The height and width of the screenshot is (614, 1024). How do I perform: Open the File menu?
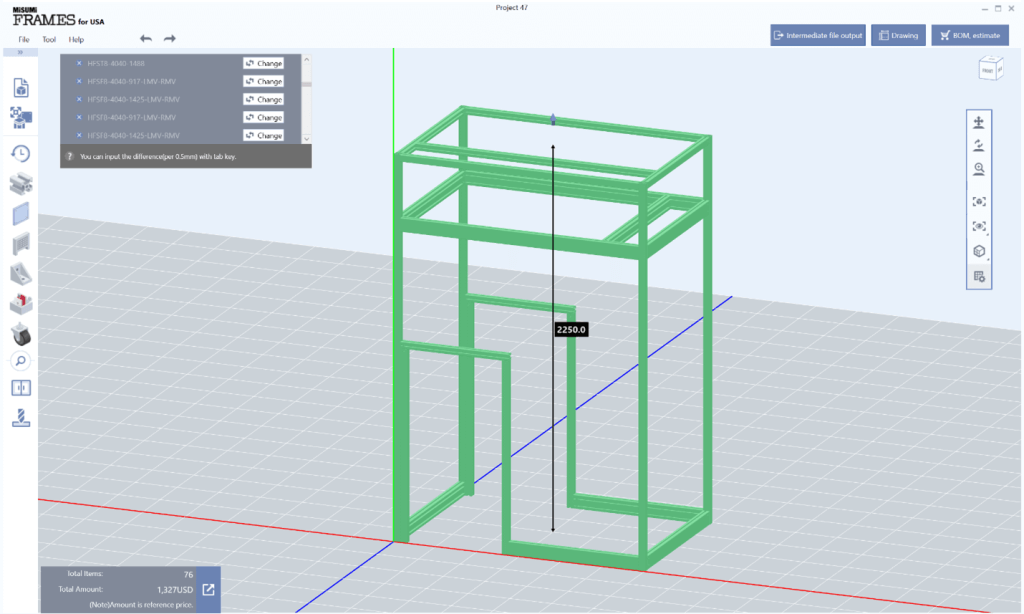pos(24,39)
